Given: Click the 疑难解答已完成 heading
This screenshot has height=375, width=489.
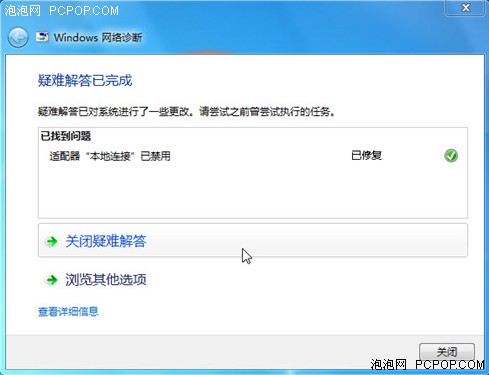Looking at the screenshot, I should pos(85,81).
